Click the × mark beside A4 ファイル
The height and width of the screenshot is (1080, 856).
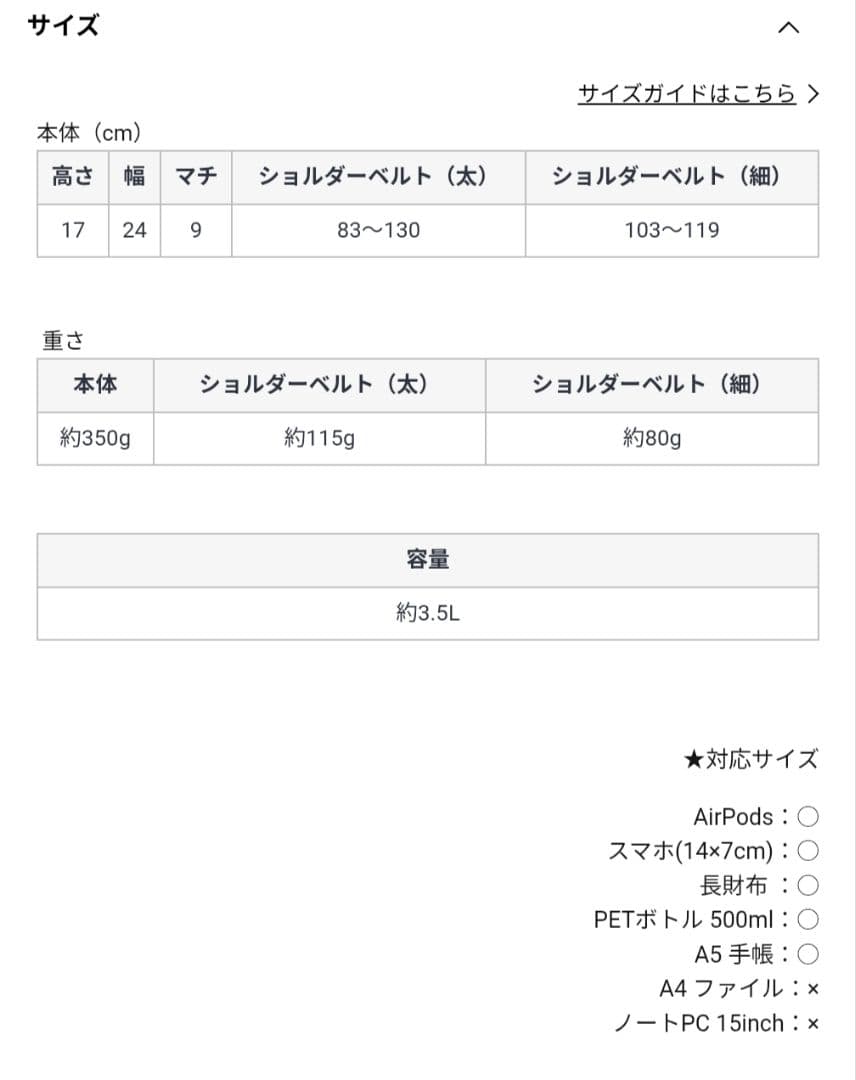tap(812, 989)
